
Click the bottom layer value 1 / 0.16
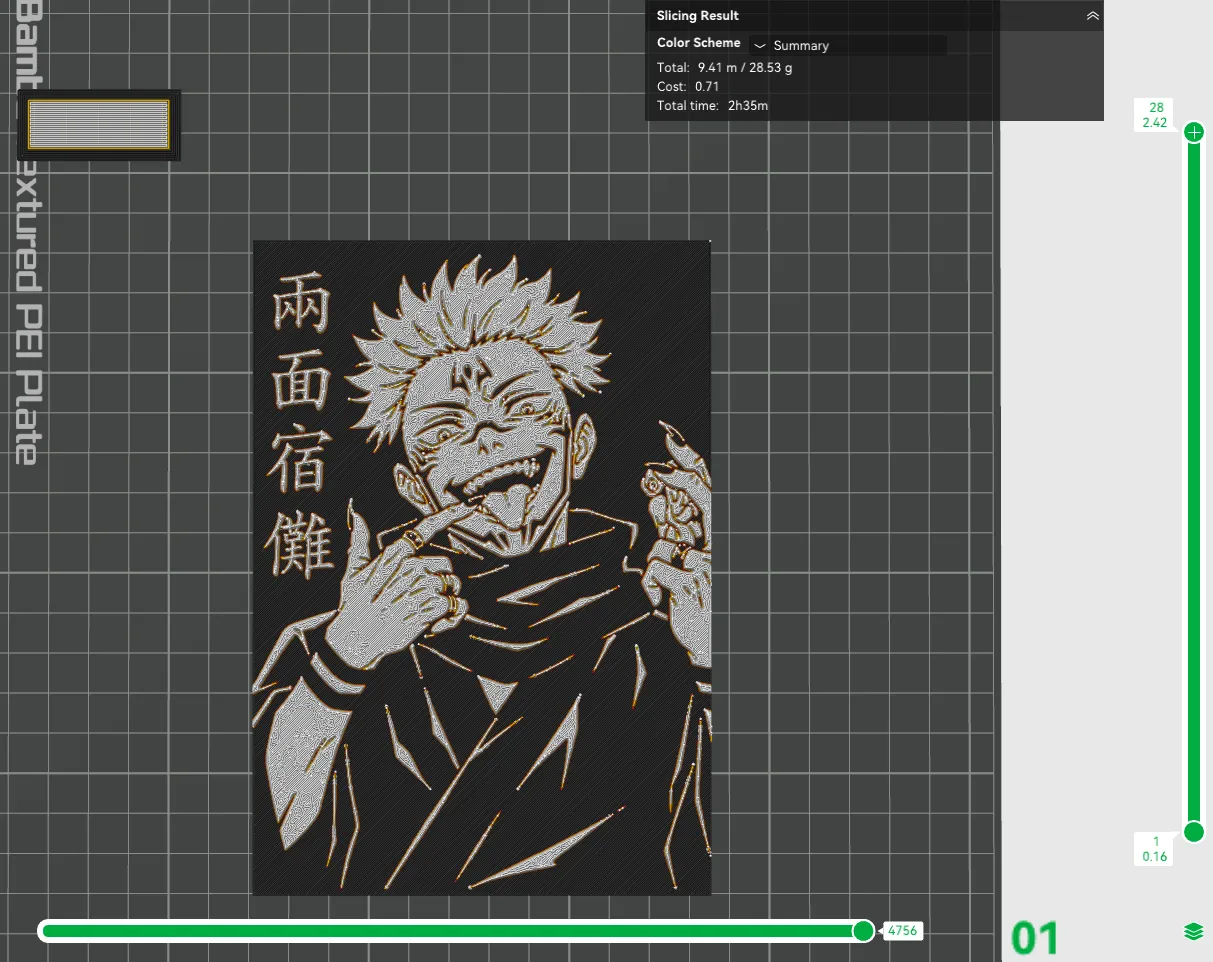(x=1155, y=849)
